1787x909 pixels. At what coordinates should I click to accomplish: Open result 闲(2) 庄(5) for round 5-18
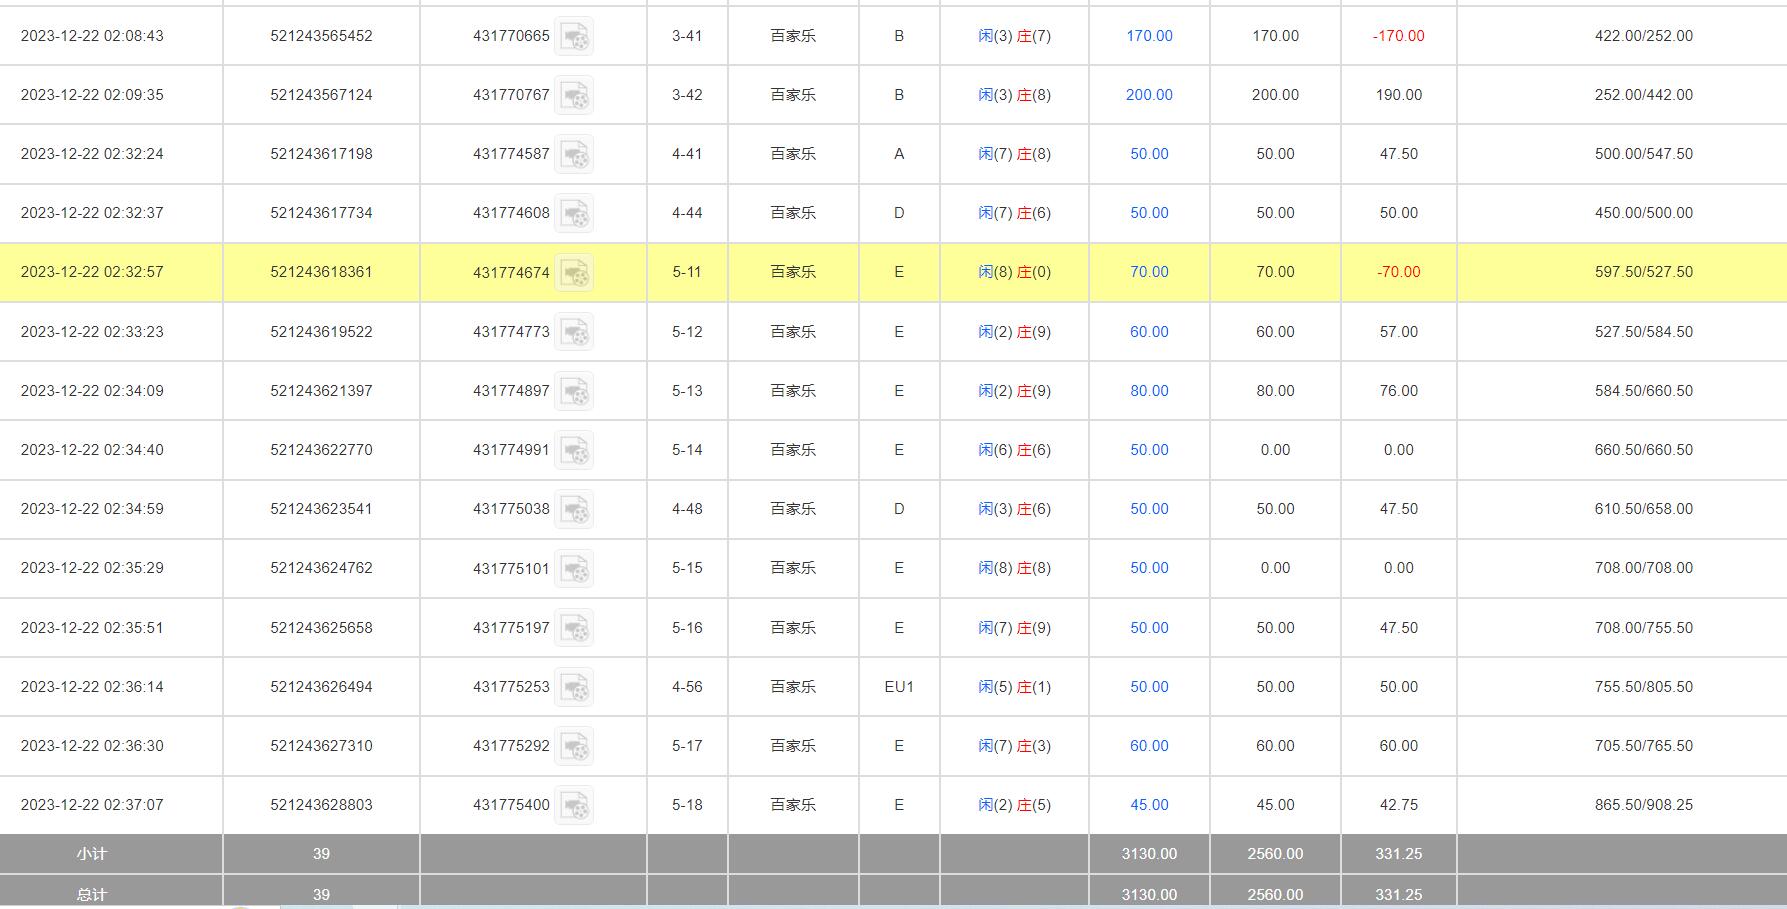click(x=1014, y=805)
